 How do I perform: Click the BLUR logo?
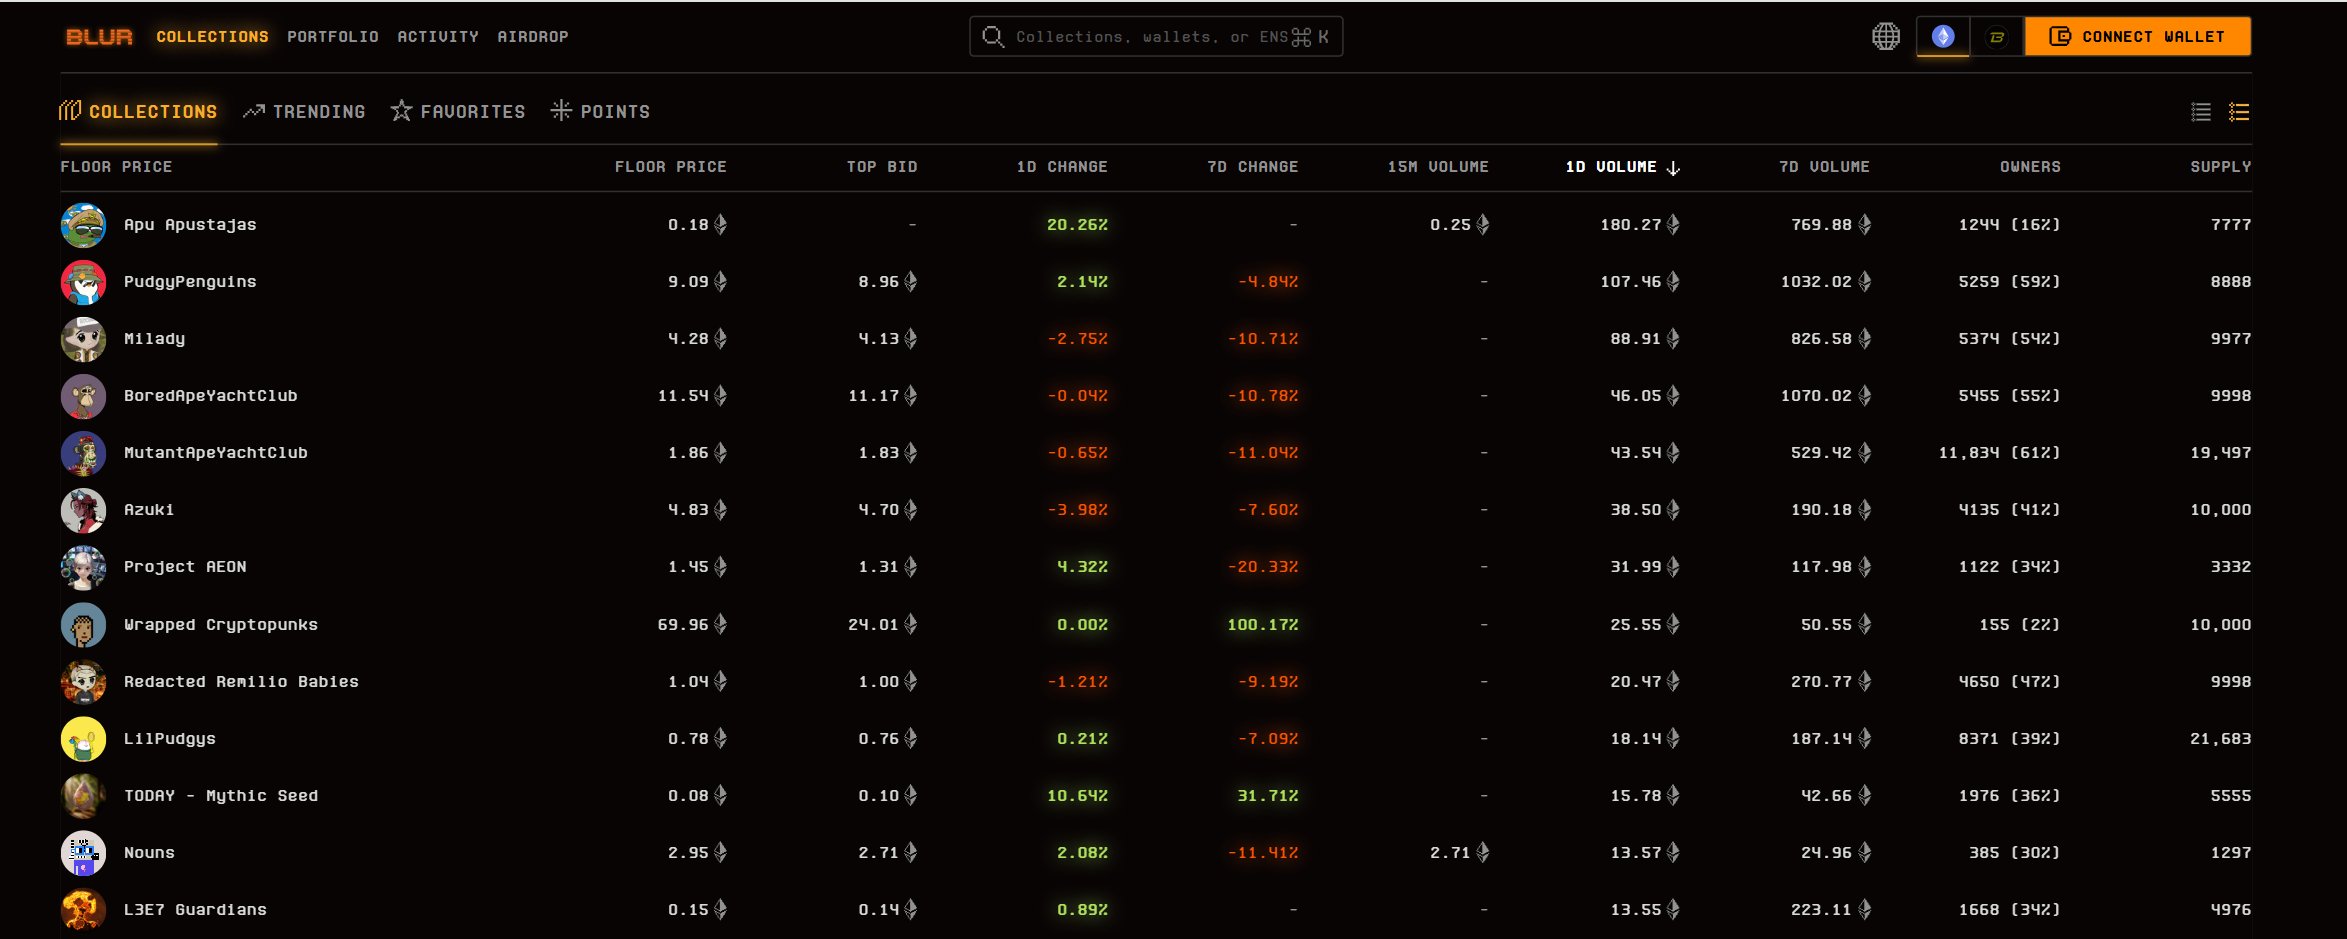point(99,37)
